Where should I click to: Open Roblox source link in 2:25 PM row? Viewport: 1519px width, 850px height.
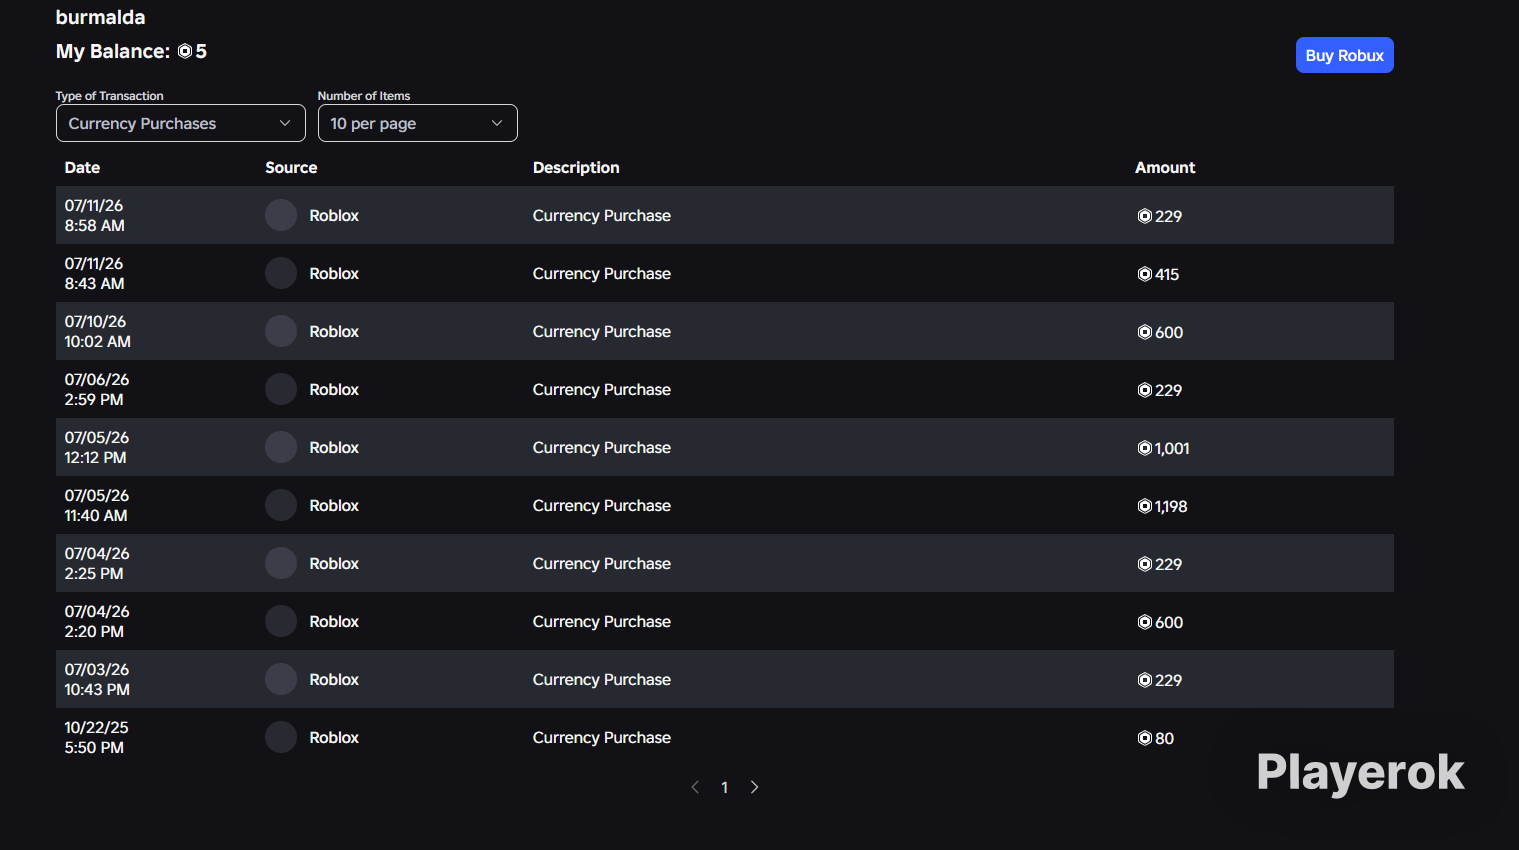pos(334,563)
